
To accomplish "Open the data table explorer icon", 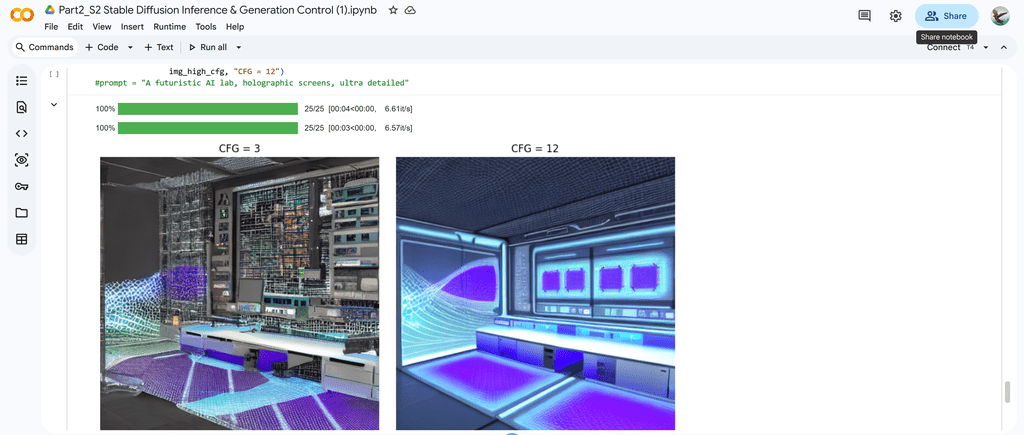I will click(21, 239).
